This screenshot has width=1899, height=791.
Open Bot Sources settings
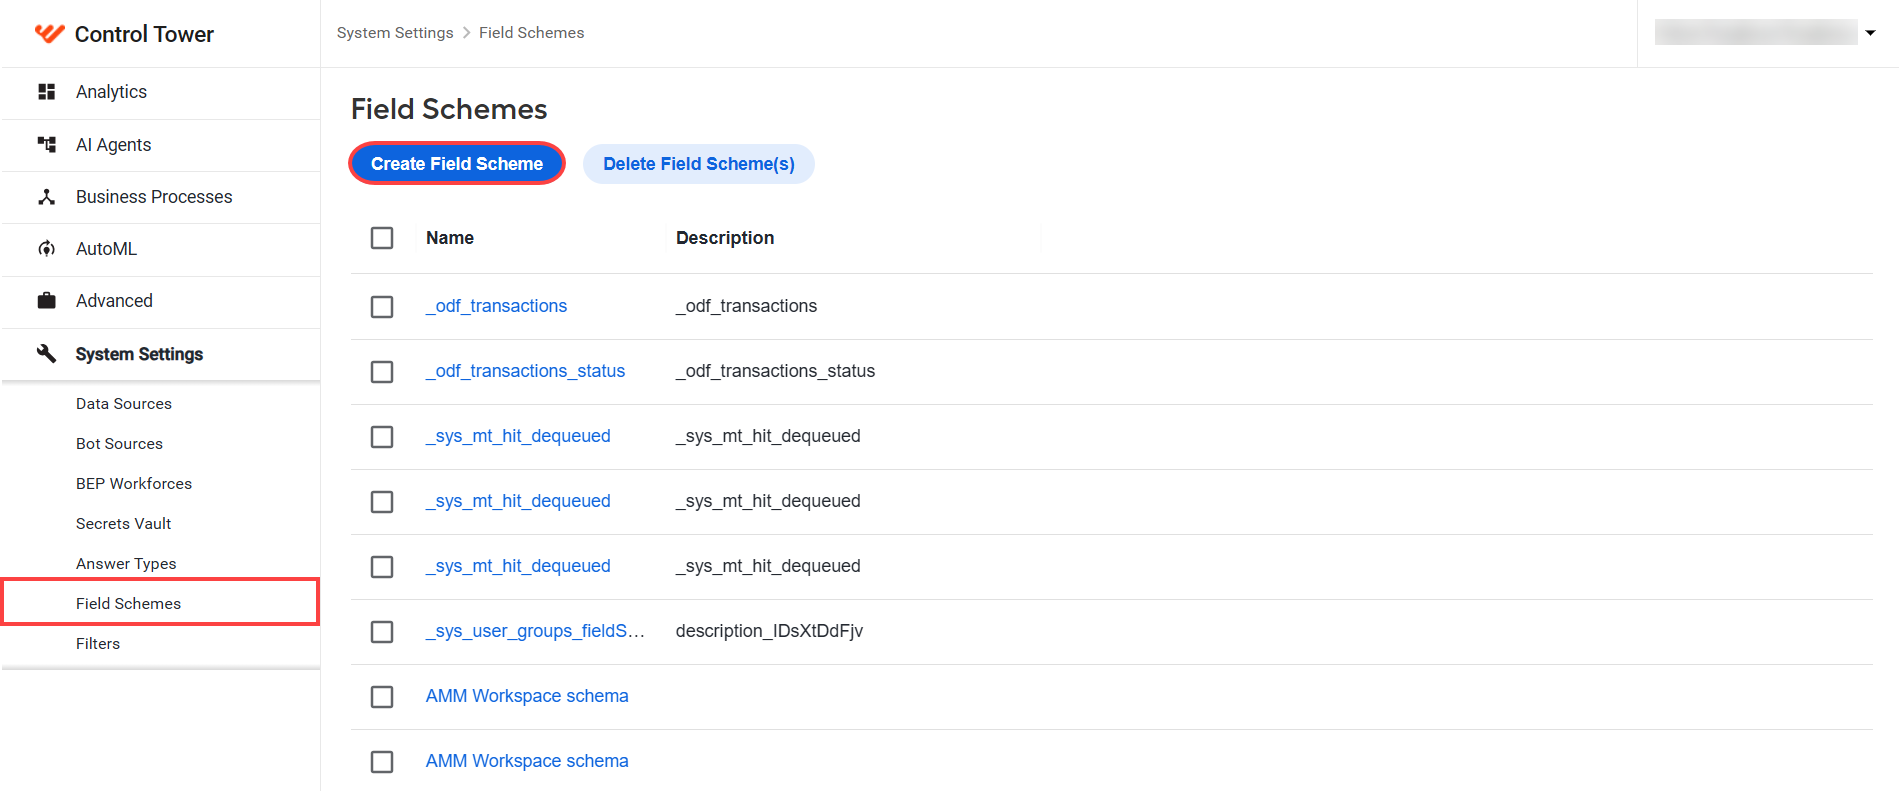[119, 444]
